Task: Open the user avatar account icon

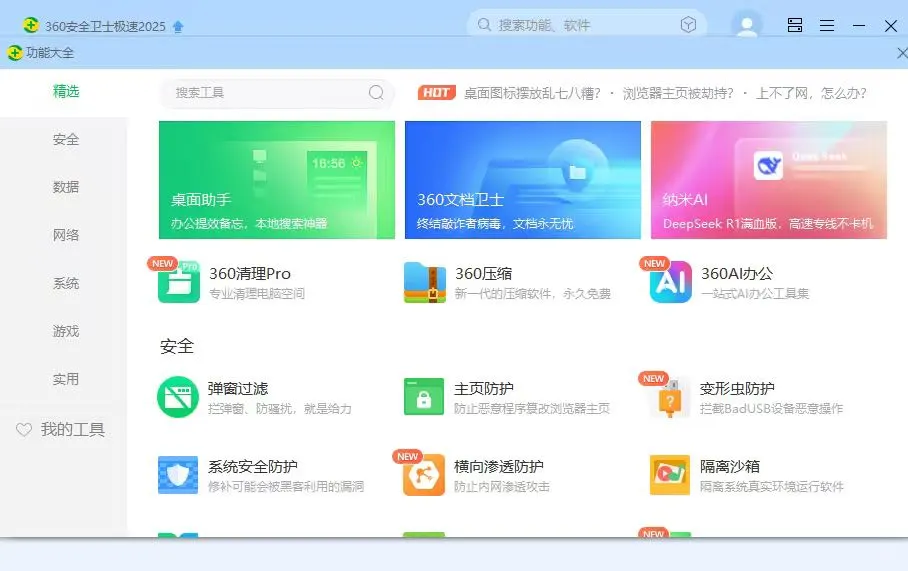Action: tap(747, 25)
